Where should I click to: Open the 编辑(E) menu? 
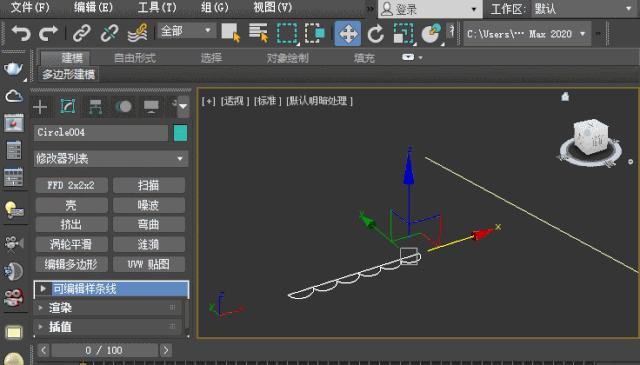93,7
